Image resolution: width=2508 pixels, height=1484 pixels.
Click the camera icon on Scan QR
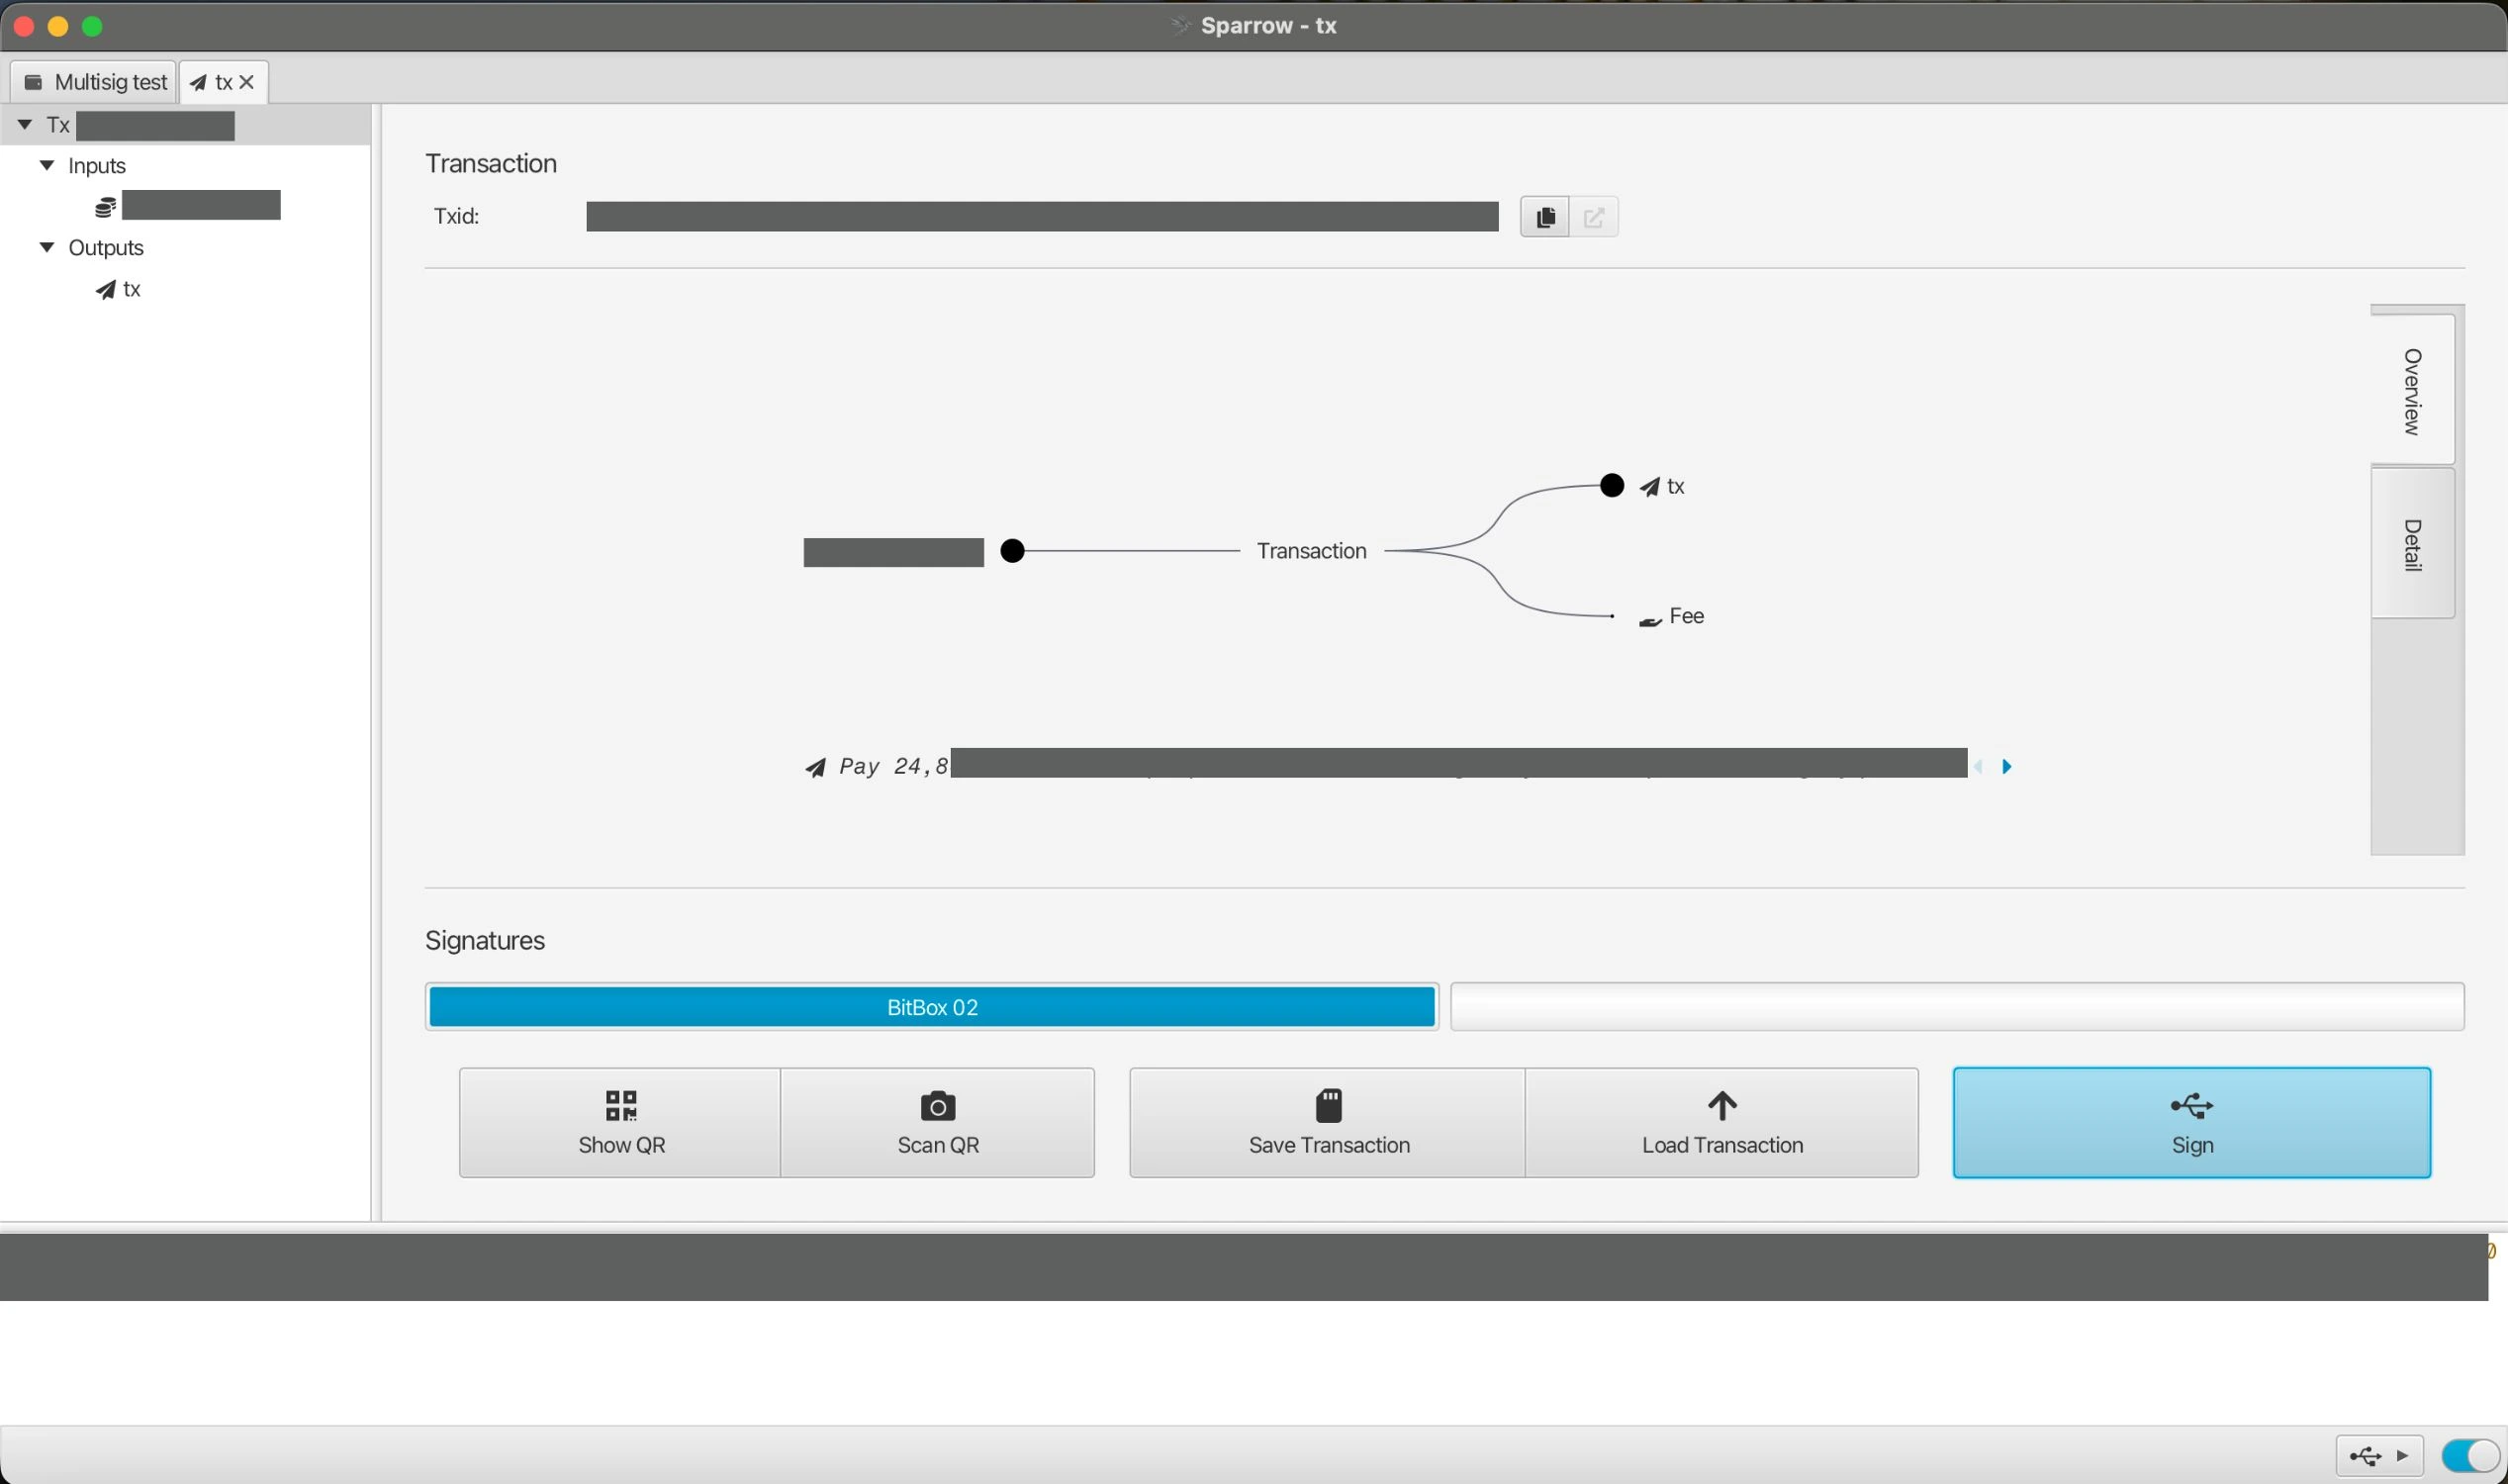[x=936, y=1107]
